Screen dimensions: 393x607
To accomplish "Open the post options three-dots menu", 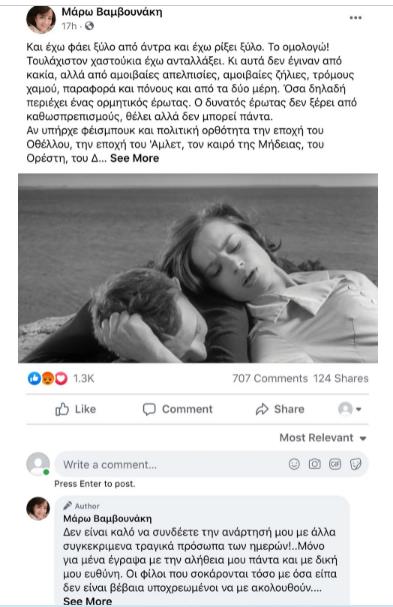I will tap(355, 18).
